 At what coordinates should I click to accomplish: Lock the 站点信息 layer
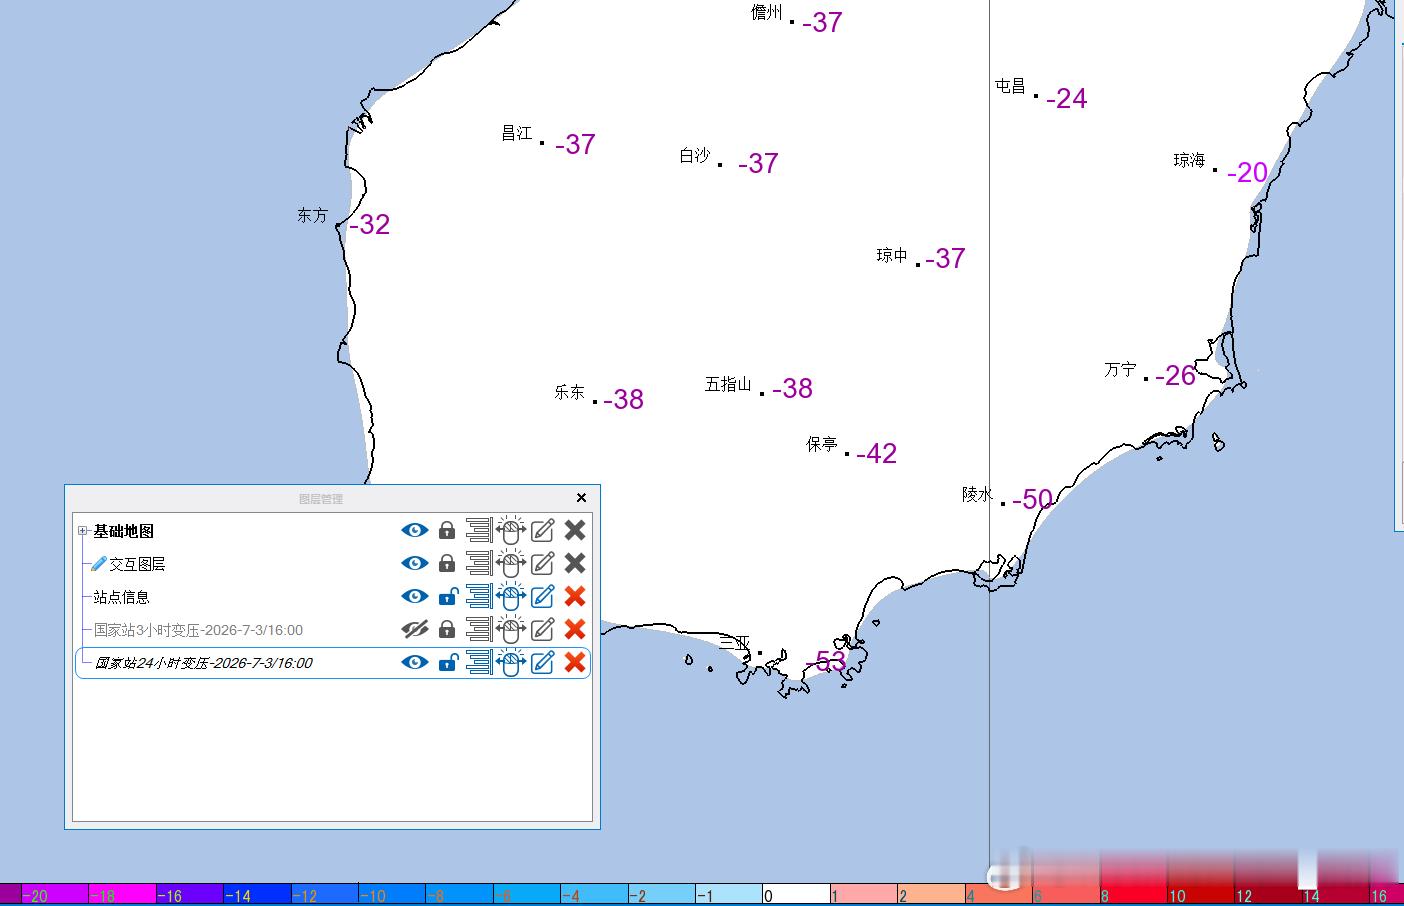pyautogui.click(x=447, y=596)
